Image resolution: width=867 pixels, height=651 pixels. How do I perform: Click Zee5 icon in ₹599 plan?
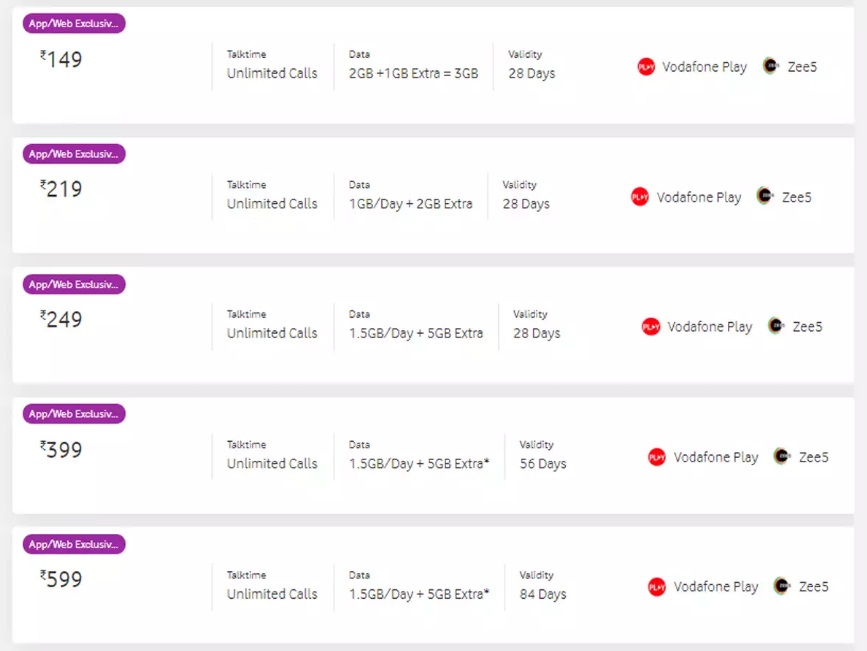click(x=782, y=586)
